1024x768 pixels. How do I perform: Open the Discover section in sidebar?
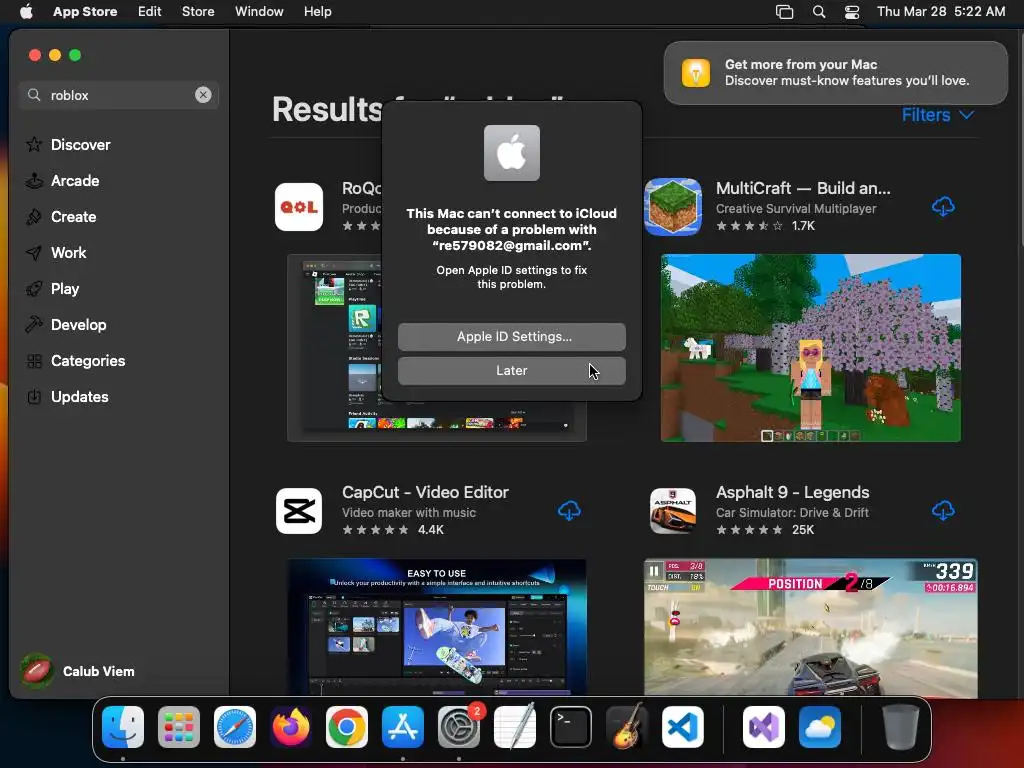(68, 144)
